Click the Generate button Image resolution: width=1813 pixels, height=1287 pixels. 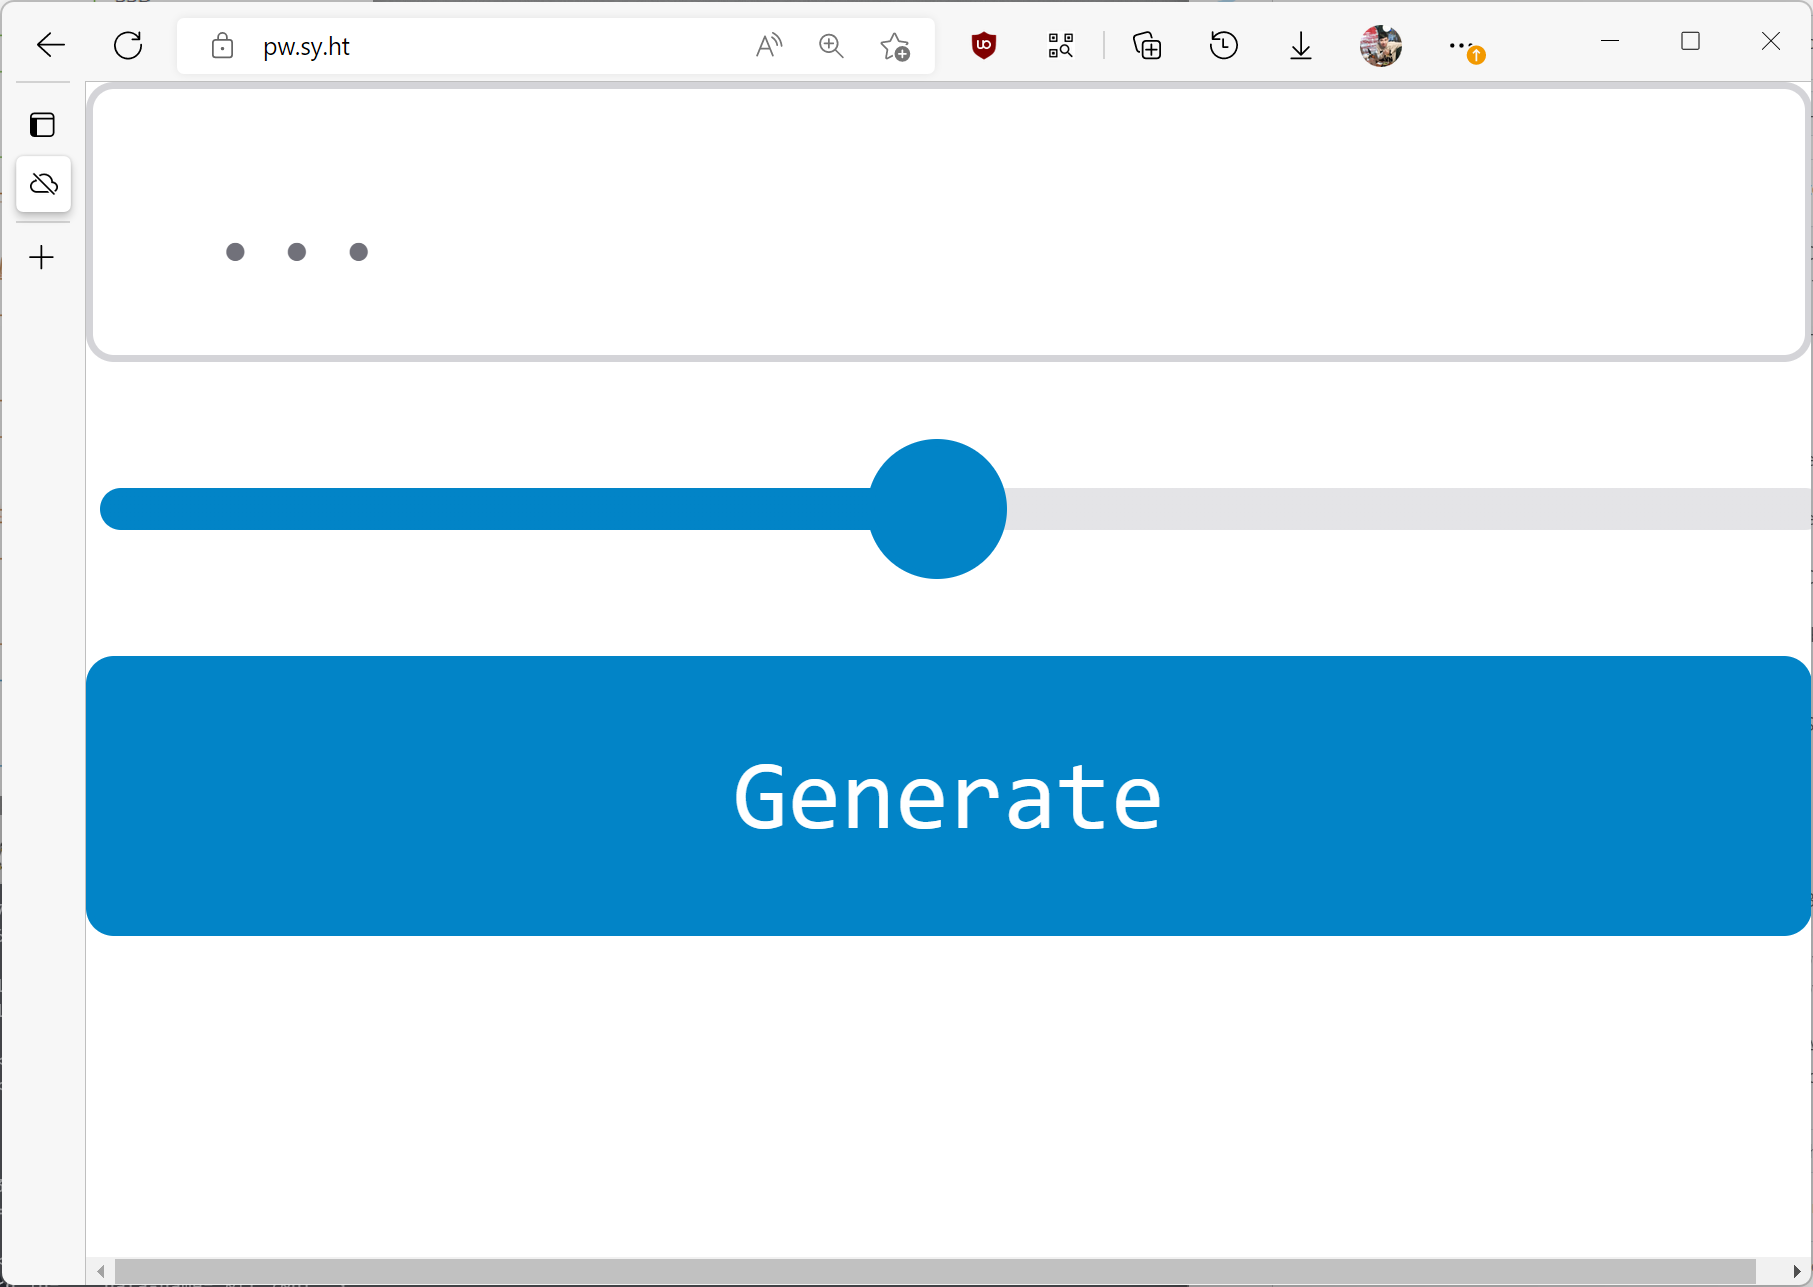point(946,796)
